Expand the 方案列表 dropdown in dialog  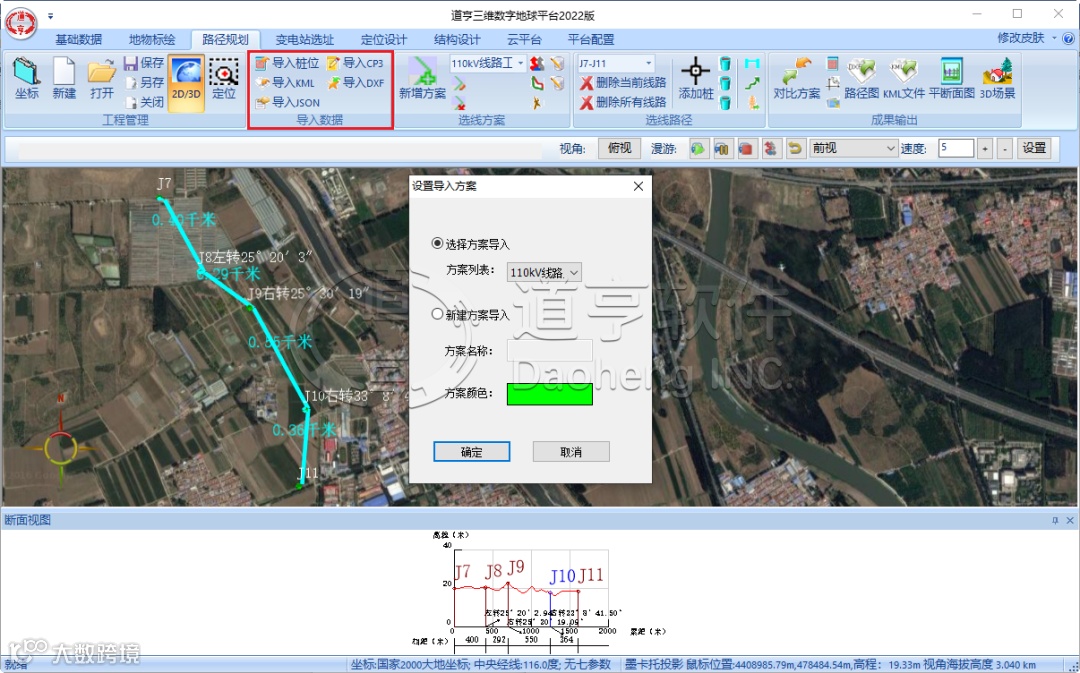point(574,273)
